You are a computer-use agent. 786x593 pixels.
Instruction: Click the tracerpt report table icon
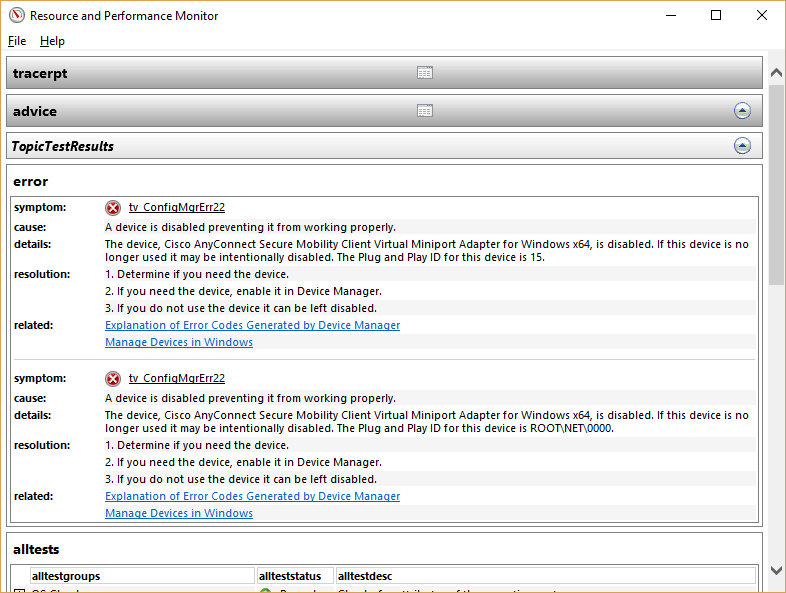coord(424,73)
